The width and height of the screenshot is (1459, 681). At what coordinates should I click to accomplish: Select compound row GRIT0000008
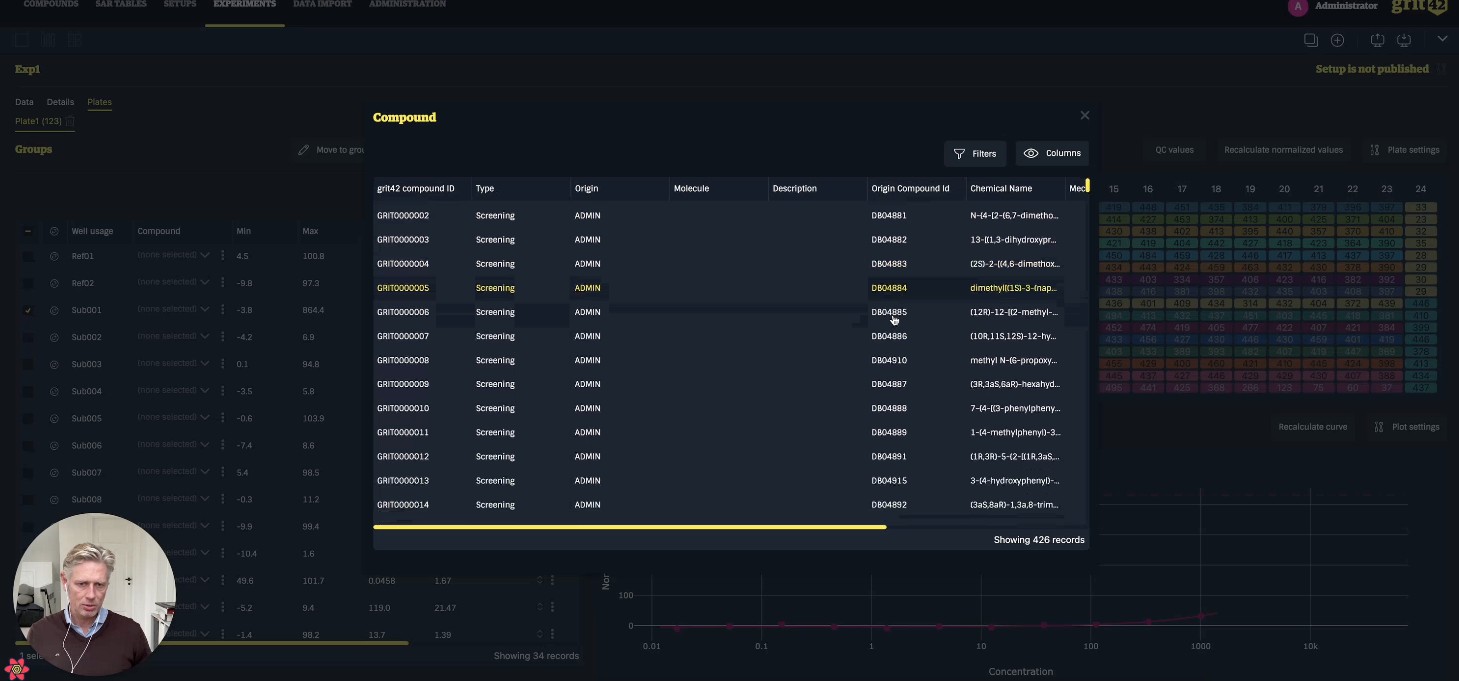click(403, 360)
